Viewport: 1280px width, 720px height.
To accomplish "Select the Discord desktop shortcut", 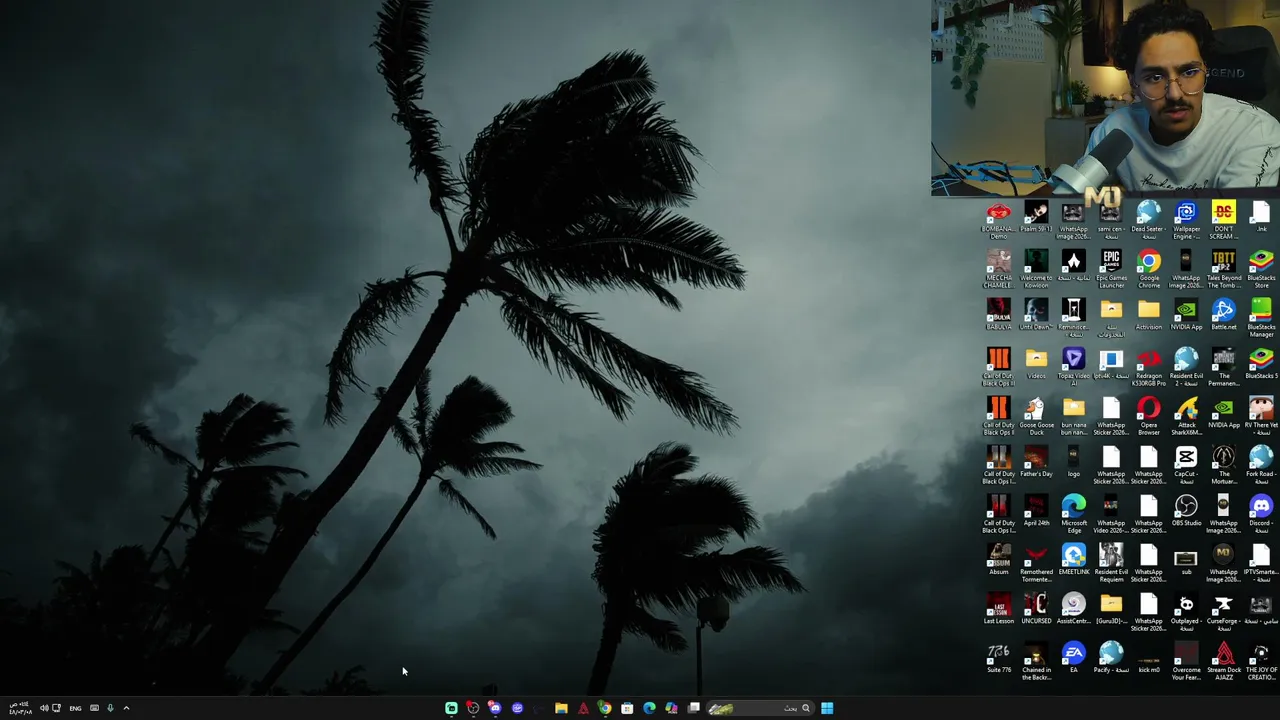I will (1261, 514).
